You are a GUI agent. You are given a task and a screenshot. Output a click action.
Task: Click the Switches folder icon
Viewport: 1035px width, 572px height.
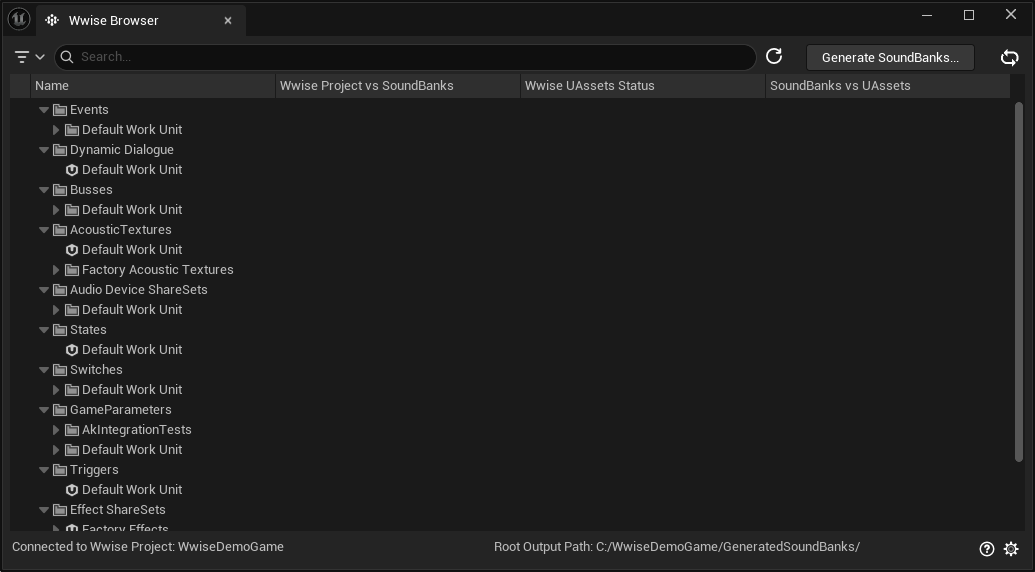60,370
